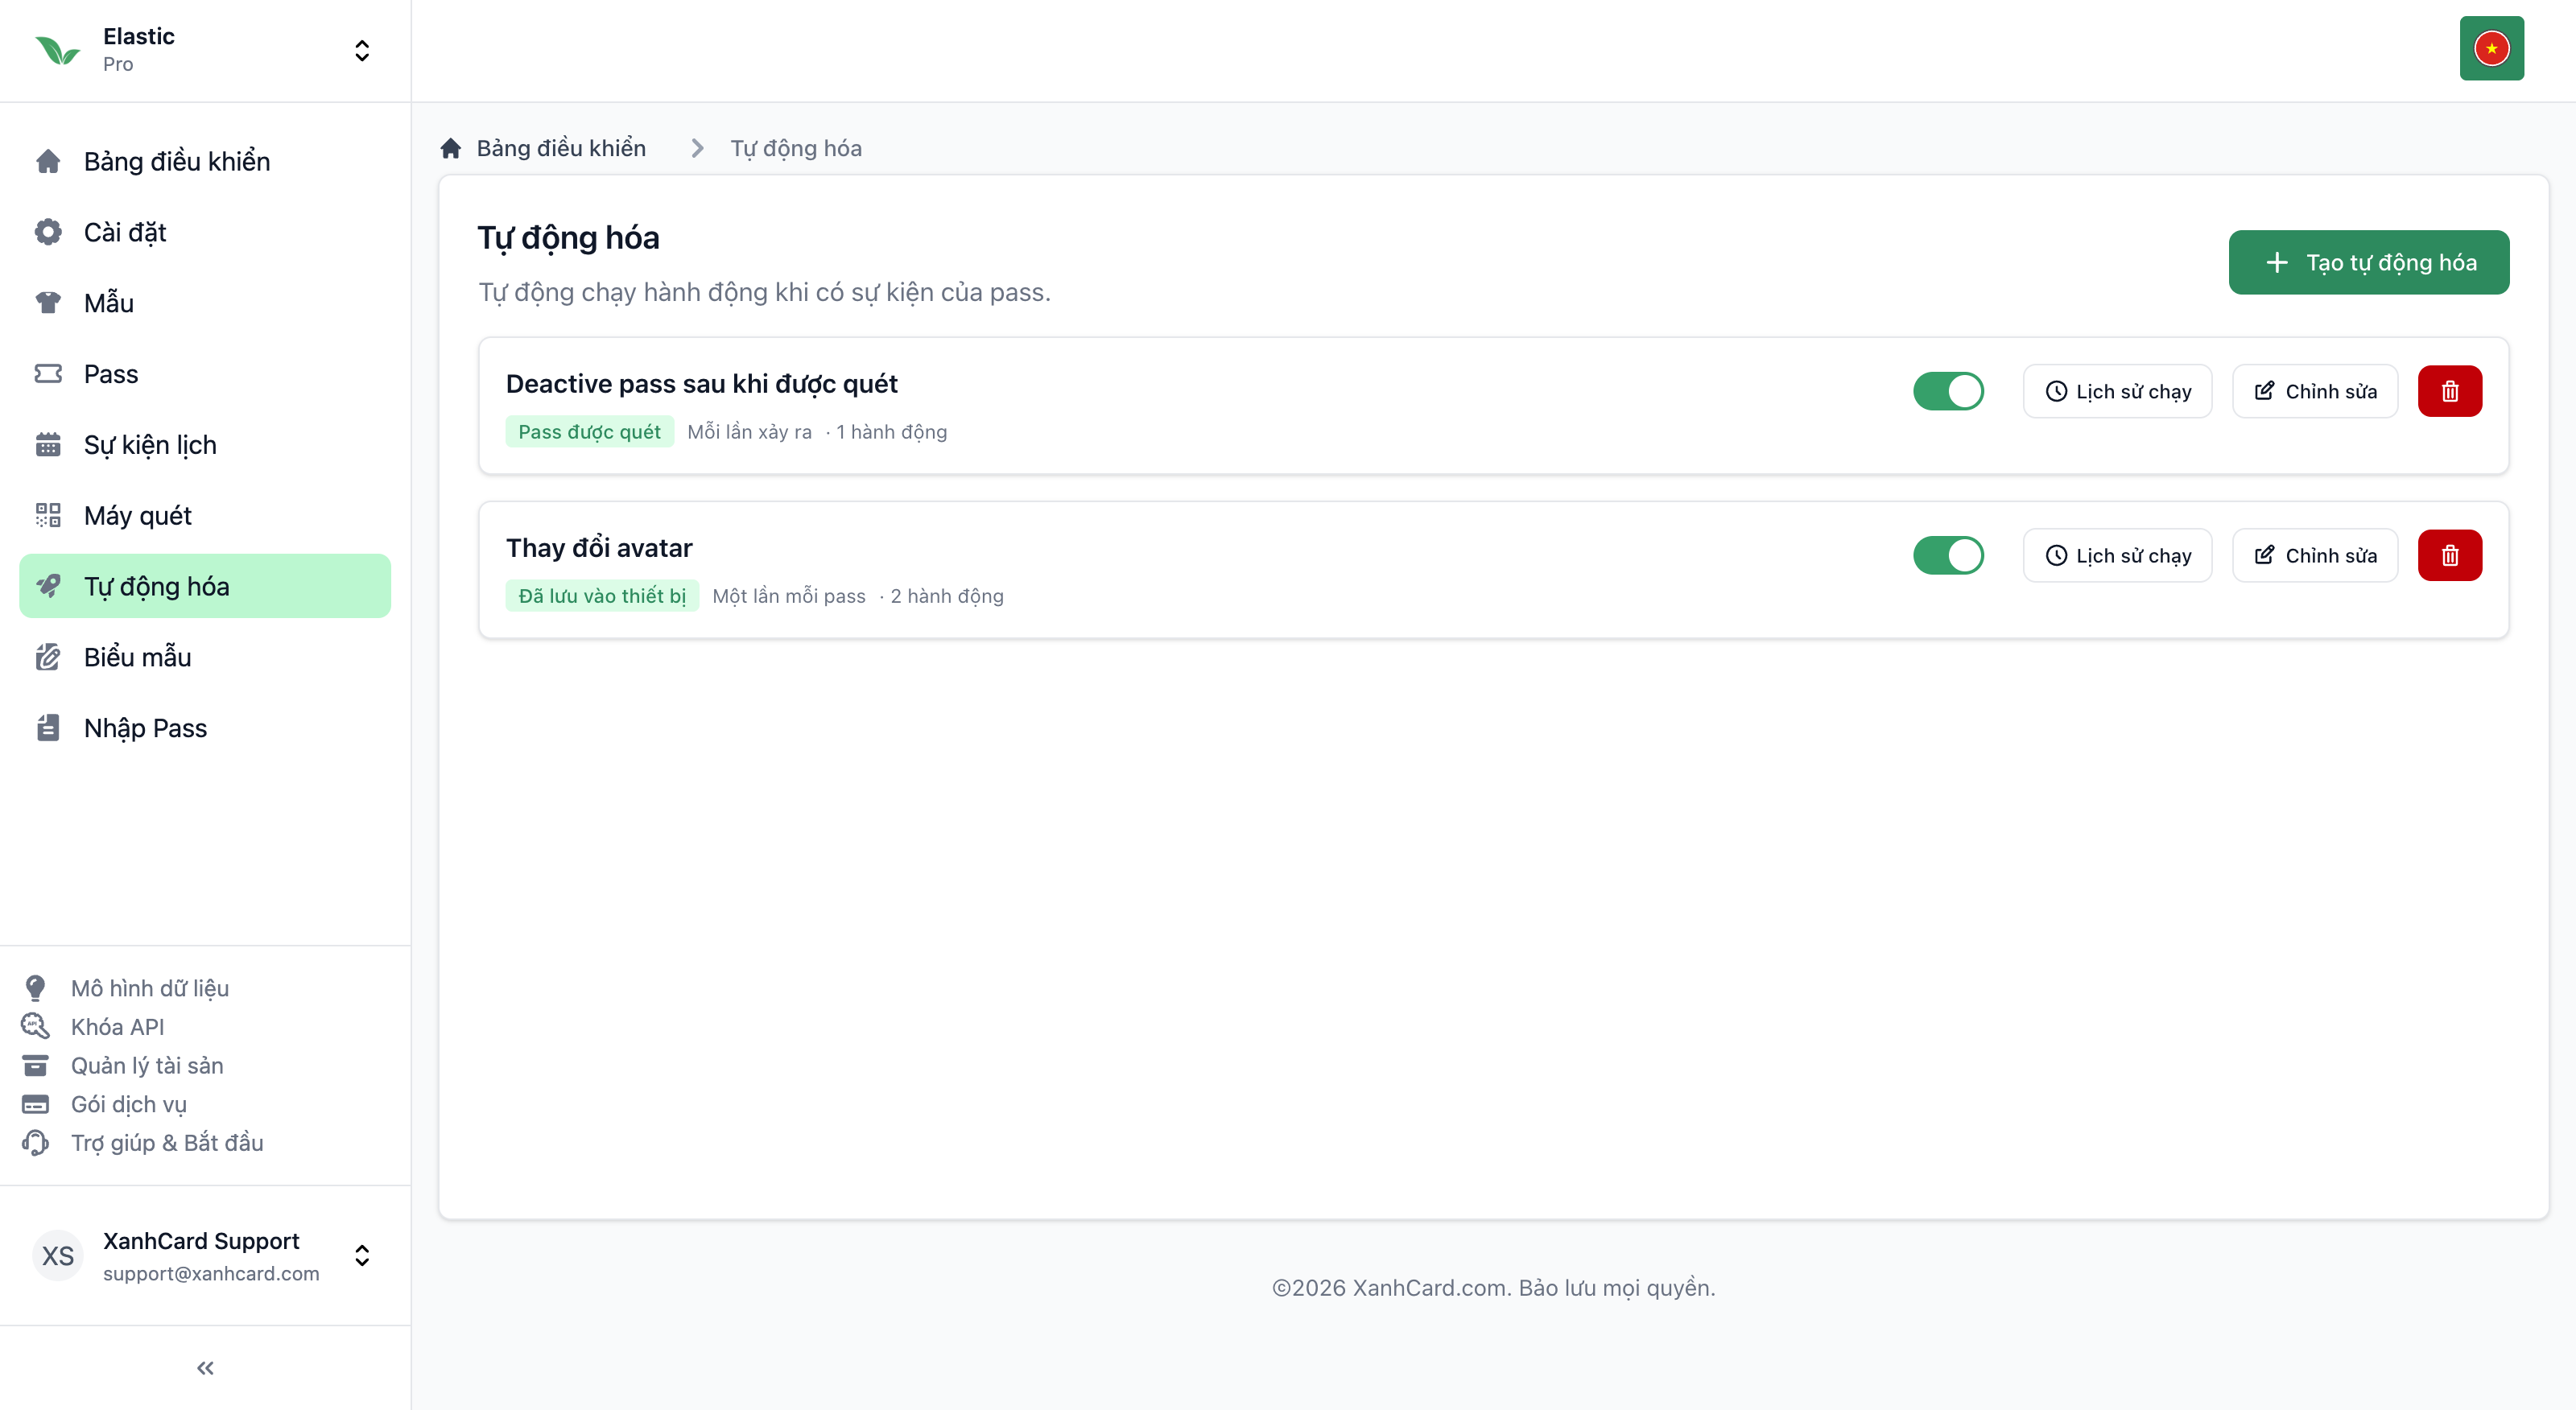Collapse the sidebar with double chevron
This screenshot has width=2576, height=1410.
pos(205,1368)
